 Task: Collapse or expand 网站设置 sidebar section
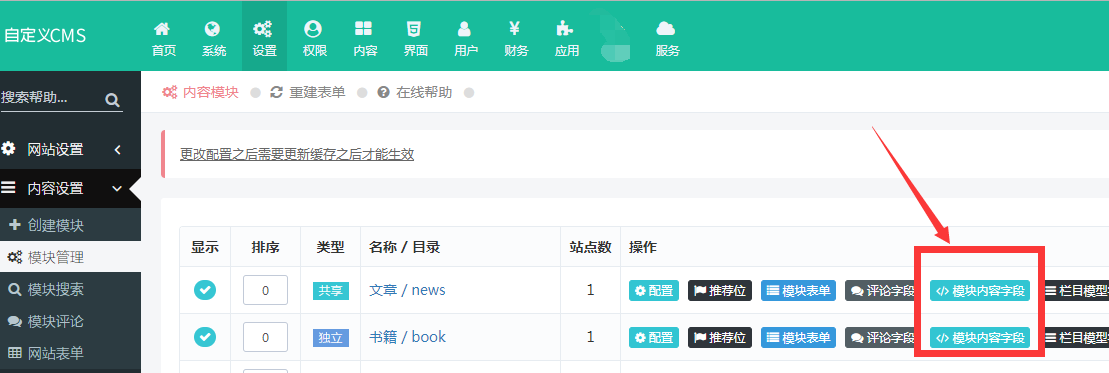tap(70, 149)
